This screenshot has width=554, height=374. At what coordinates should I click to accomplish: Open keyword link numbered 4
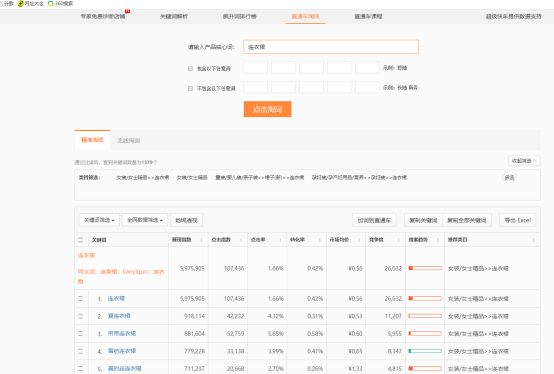(x=122, y=351)
